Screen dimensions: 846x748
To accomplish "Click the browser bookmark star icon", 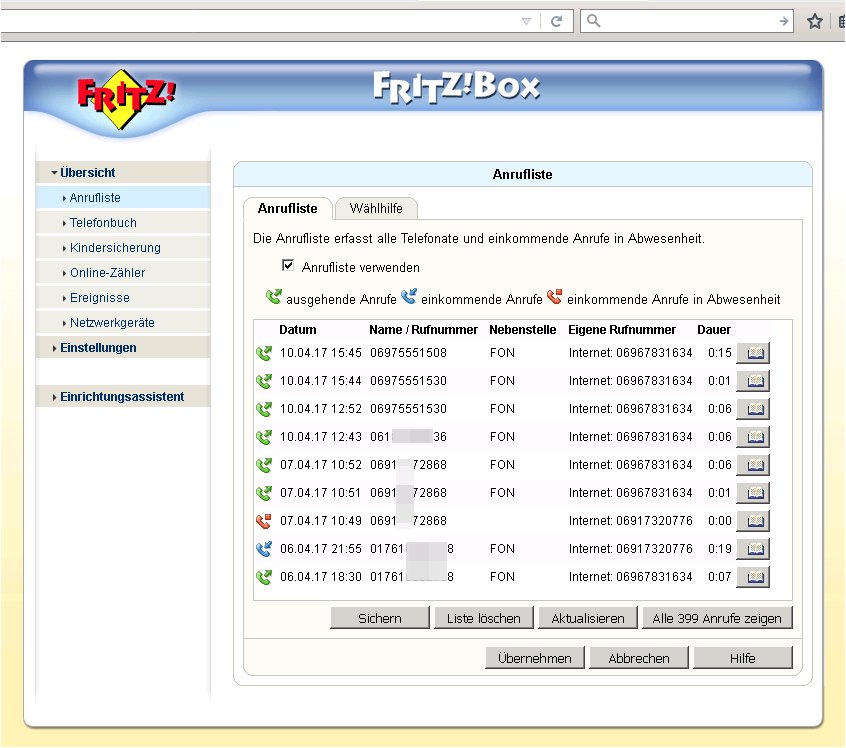I will tap(815, 22).
